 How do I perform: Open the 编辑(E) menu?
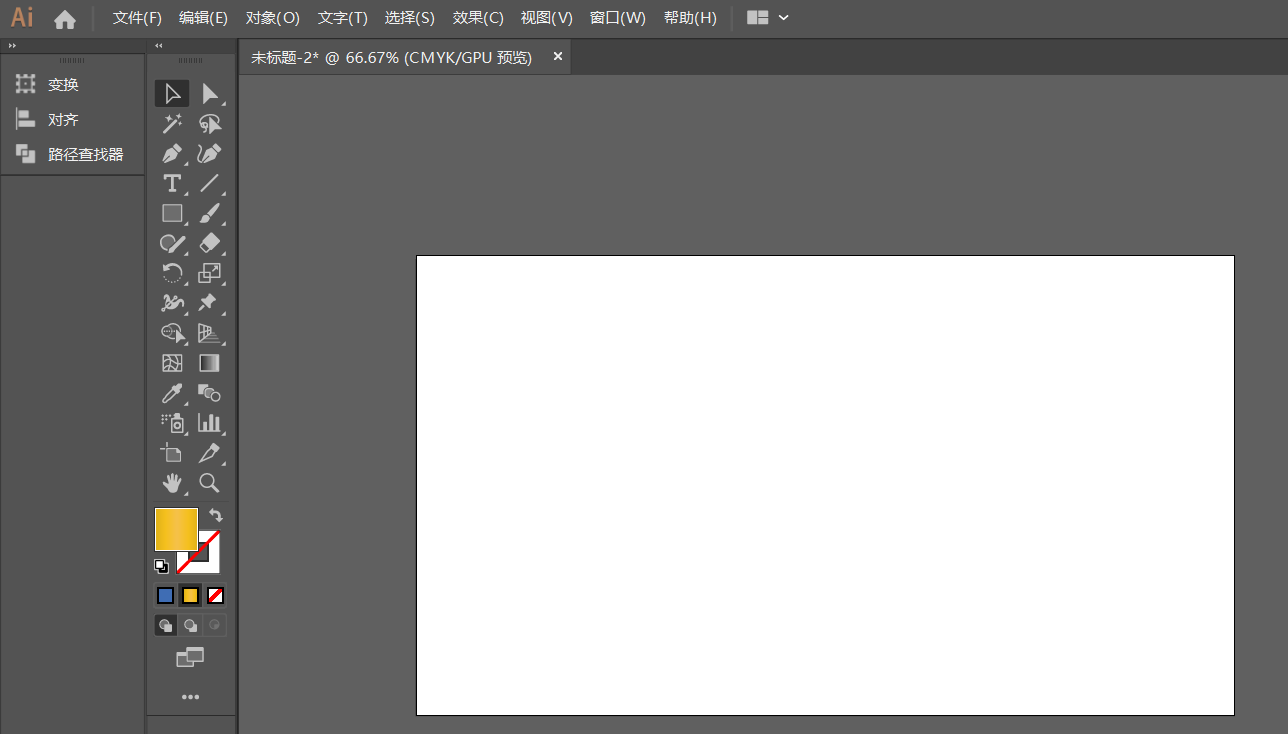[x=203, y=18]
